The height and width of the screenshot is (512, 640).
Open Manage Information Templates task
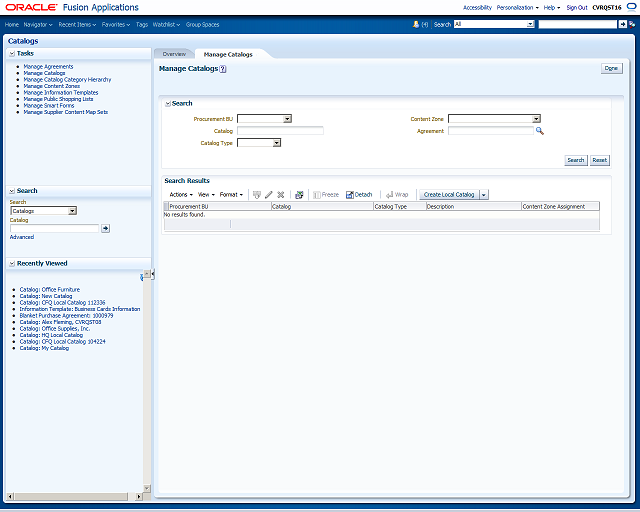(61, 93)
